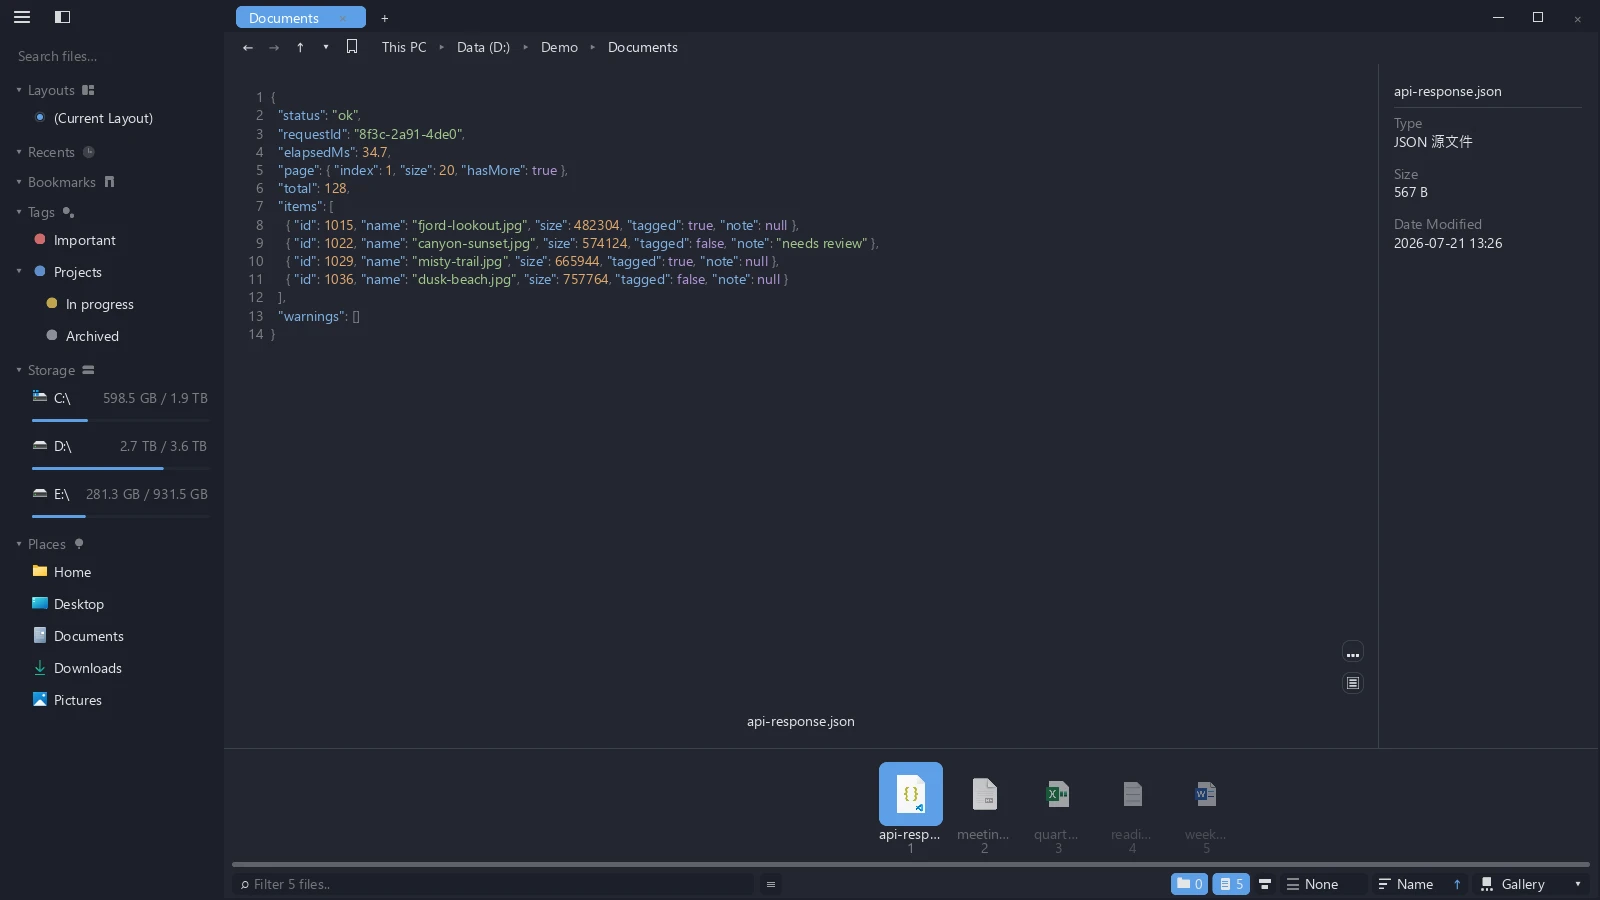Click Demo breadcrumb
The image size is (1600, 900).
pos(559,47)
